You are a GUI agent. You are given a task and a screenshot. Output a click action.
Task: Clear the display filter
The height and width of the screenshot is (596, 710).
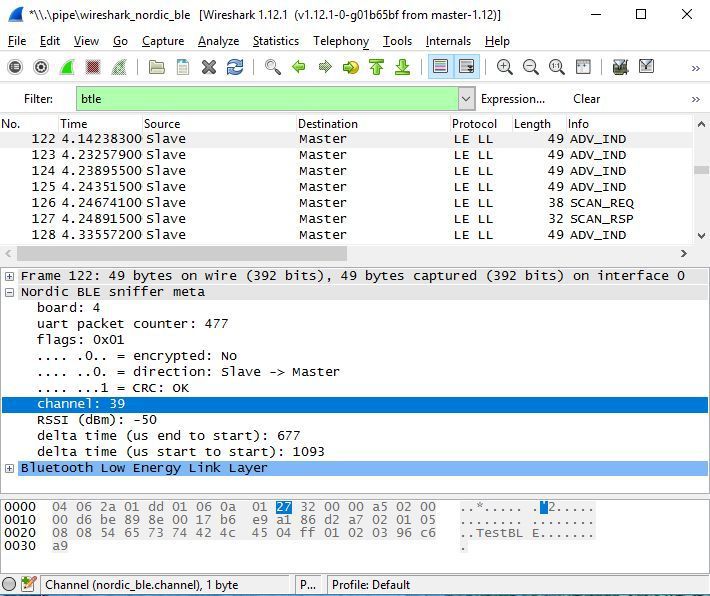[586, 99]
